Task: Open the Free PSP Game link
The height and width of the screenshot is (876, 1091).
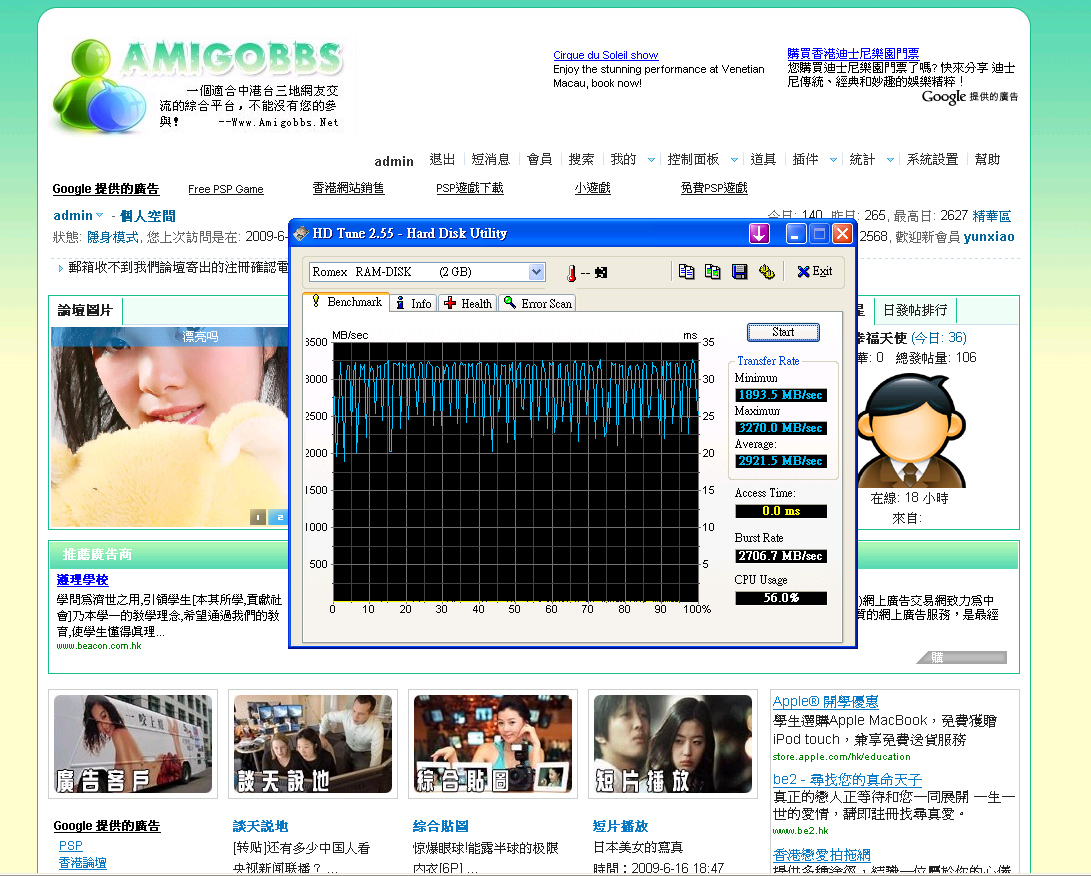Action: coord(226,189)
